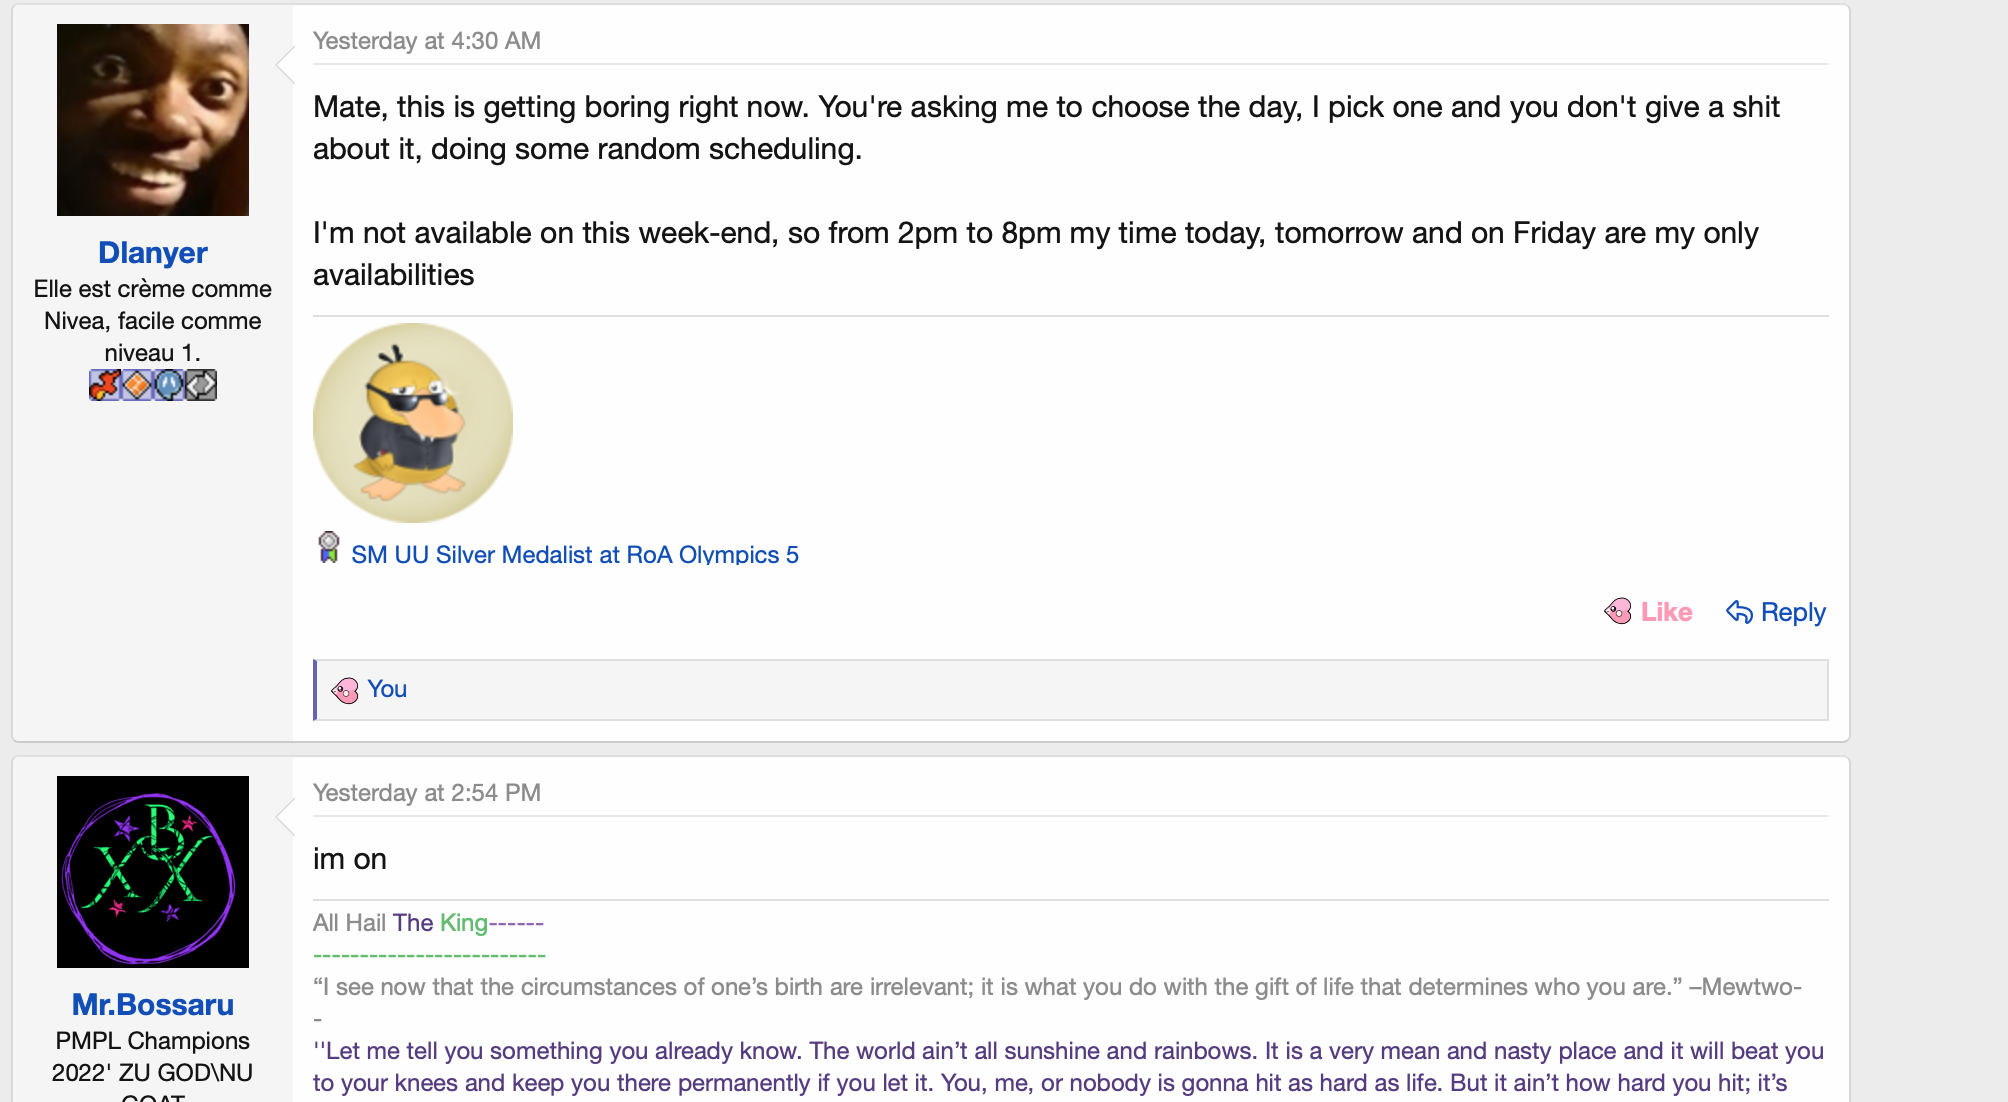
Task: Open the "You" liker profile link
Action: [387, 689]
